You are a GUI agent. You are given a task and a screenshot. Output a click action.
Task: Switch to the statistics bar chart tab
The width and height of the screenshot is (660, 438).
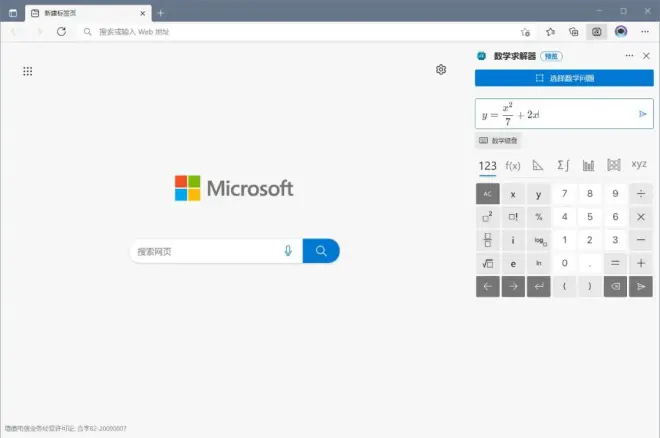[588, 165]
